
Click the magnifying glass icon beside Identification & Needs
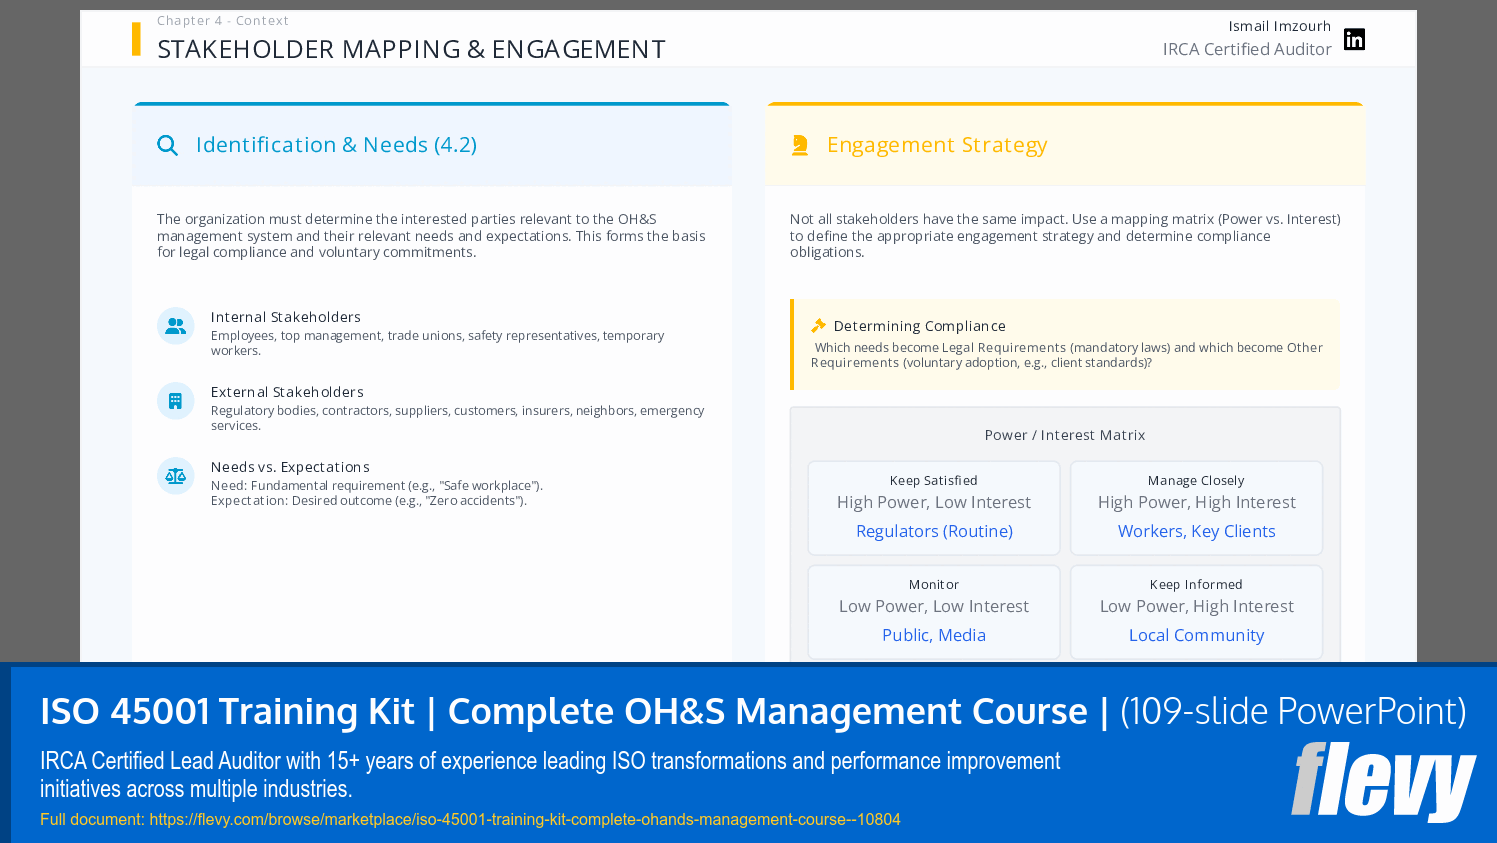[x=167, y=145]
